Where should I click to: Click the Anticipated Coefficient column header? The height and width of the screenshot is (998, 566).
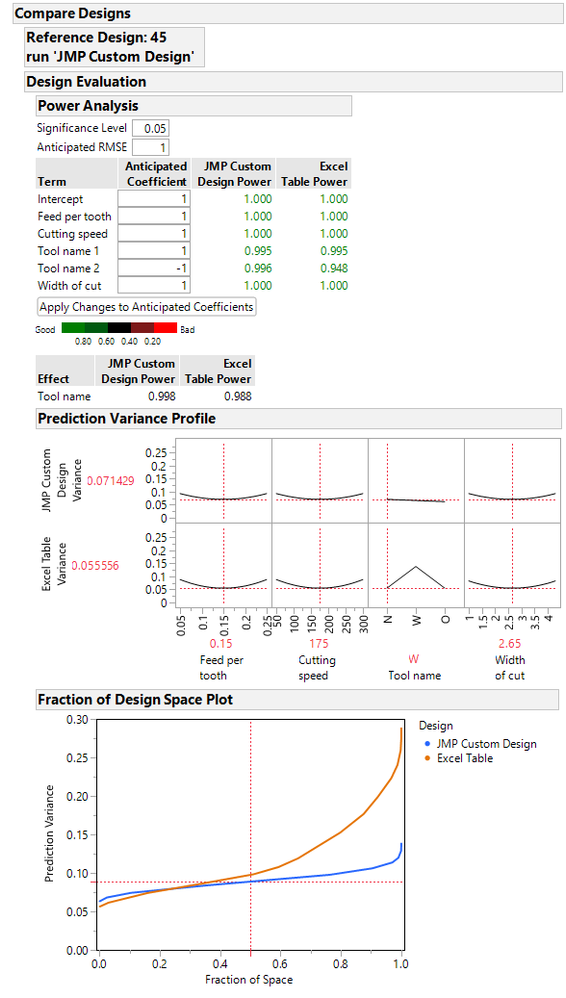(153, 174)
